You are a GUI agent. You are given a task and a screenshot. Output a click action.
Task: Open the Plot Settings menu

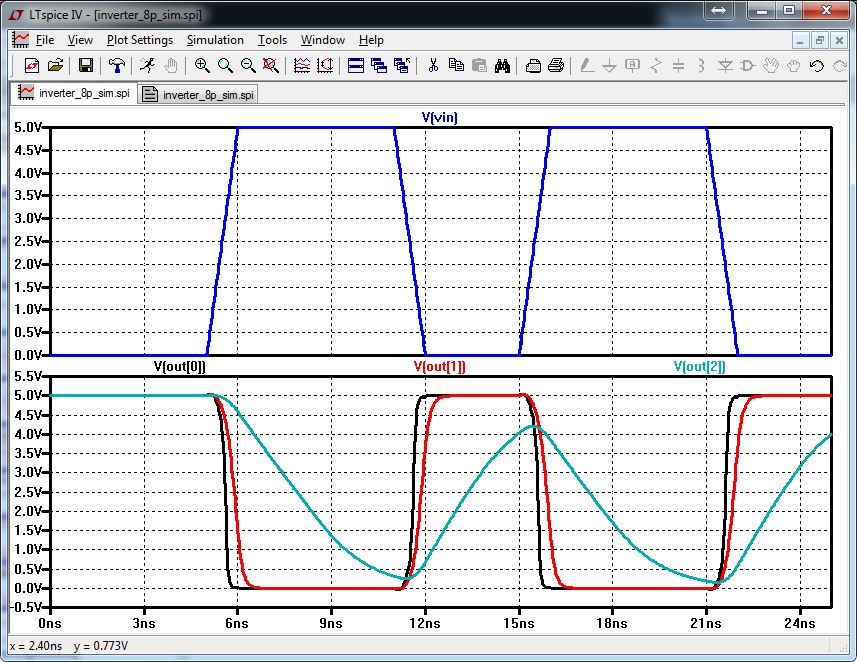click(140, 40)
